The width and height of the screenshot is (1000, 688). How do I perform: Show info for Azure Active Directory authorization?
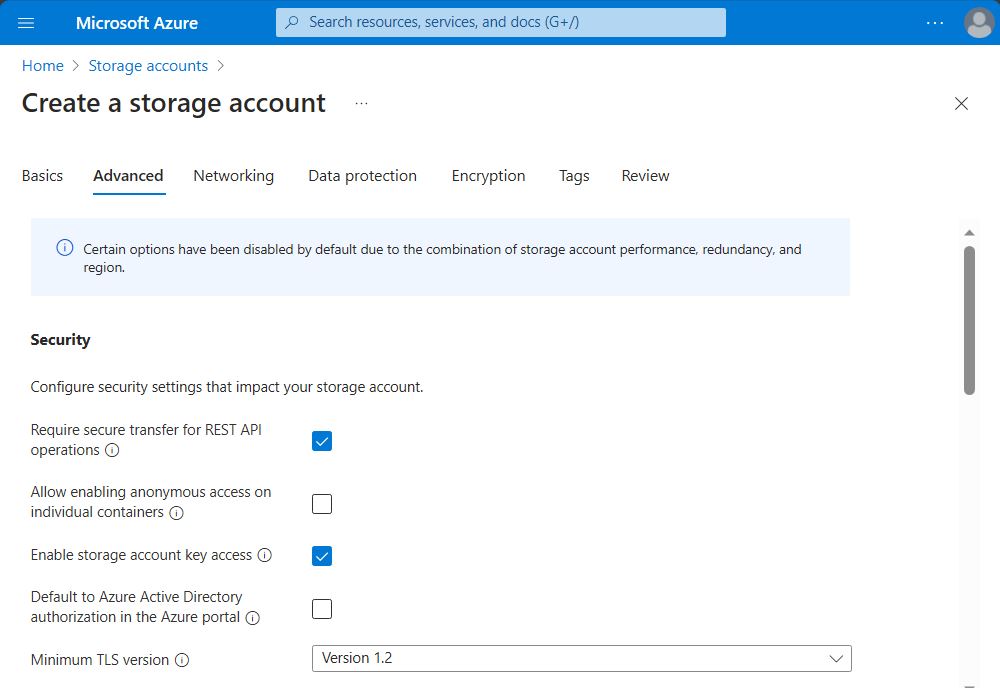[x=253, y=618]
